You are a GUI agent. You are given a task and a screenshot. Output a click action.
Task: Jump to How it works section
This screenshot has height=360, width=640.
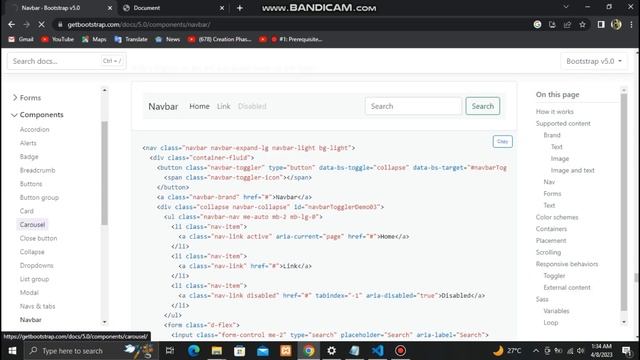click(x=555, y=111)
